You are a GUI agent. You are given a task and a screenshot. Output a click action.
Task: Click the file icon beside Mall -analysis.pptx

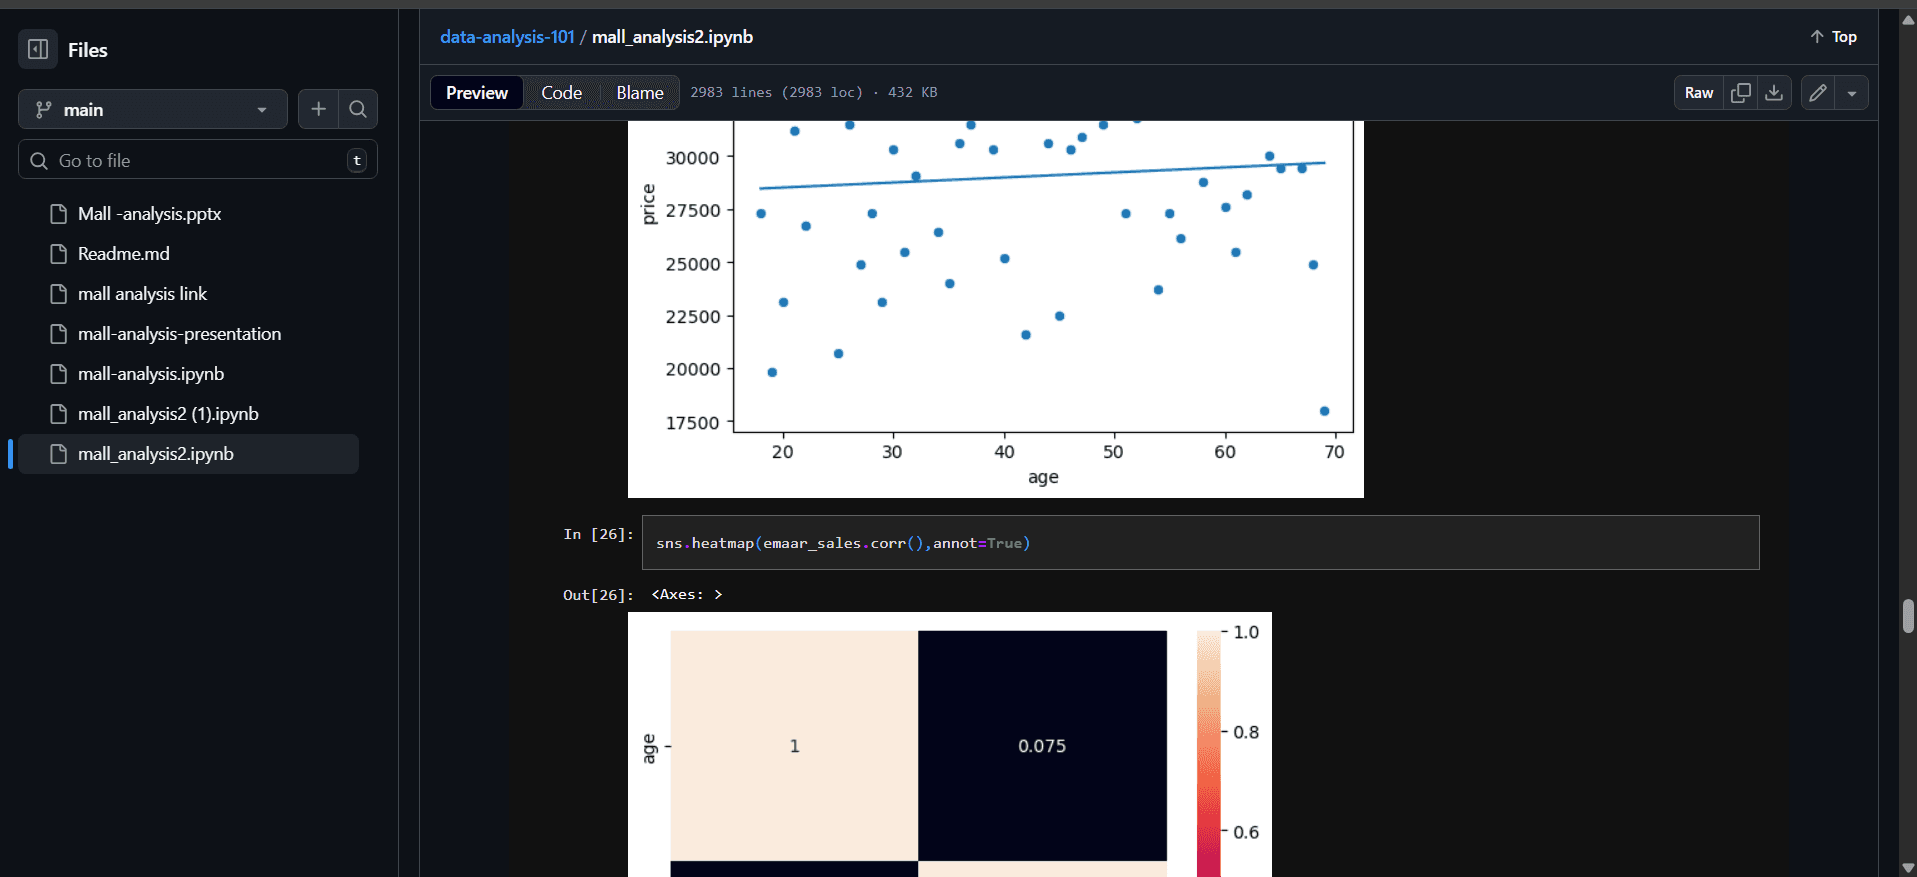(x=59, y=214)
